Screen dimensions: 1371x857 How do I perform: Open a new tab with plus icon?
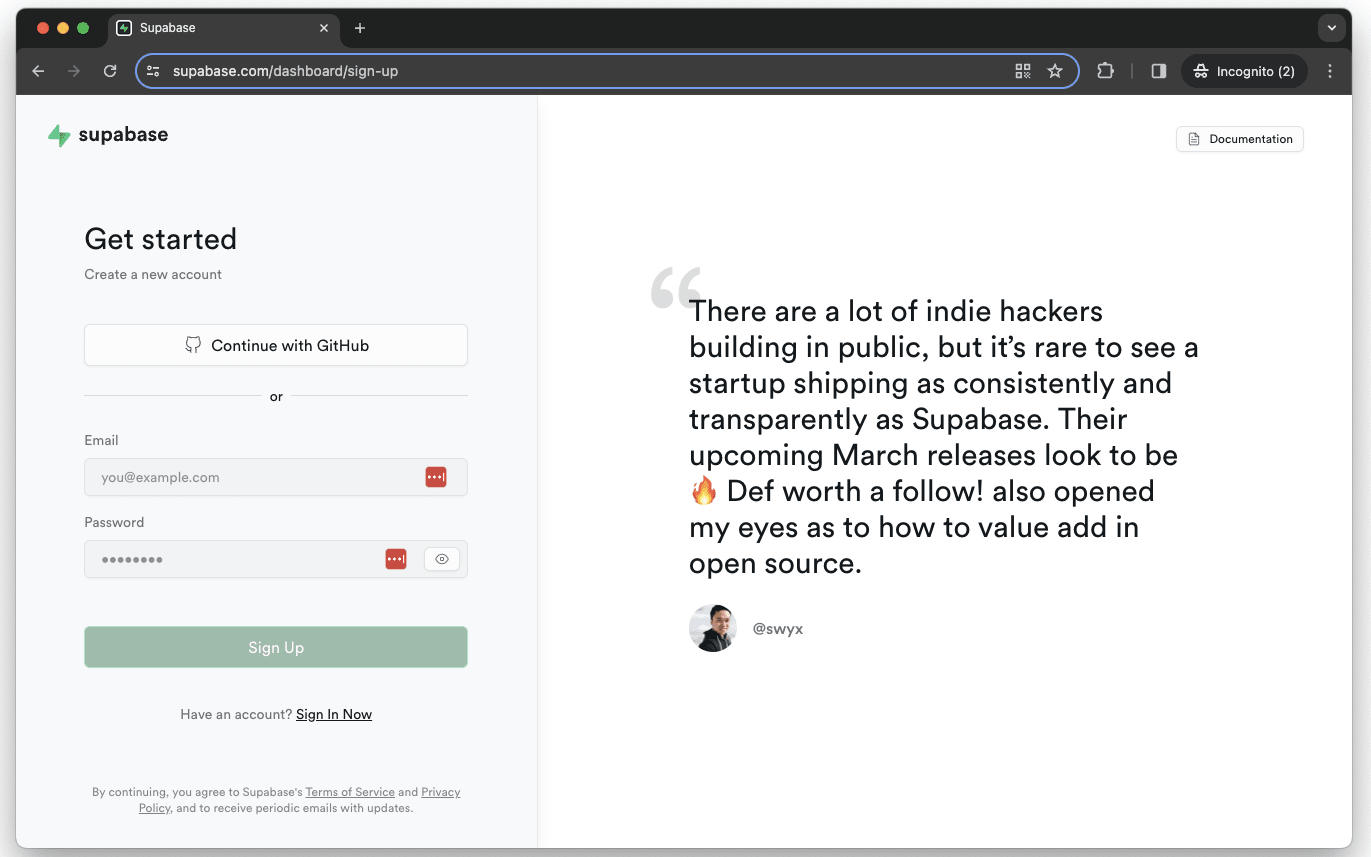[360, 28]
